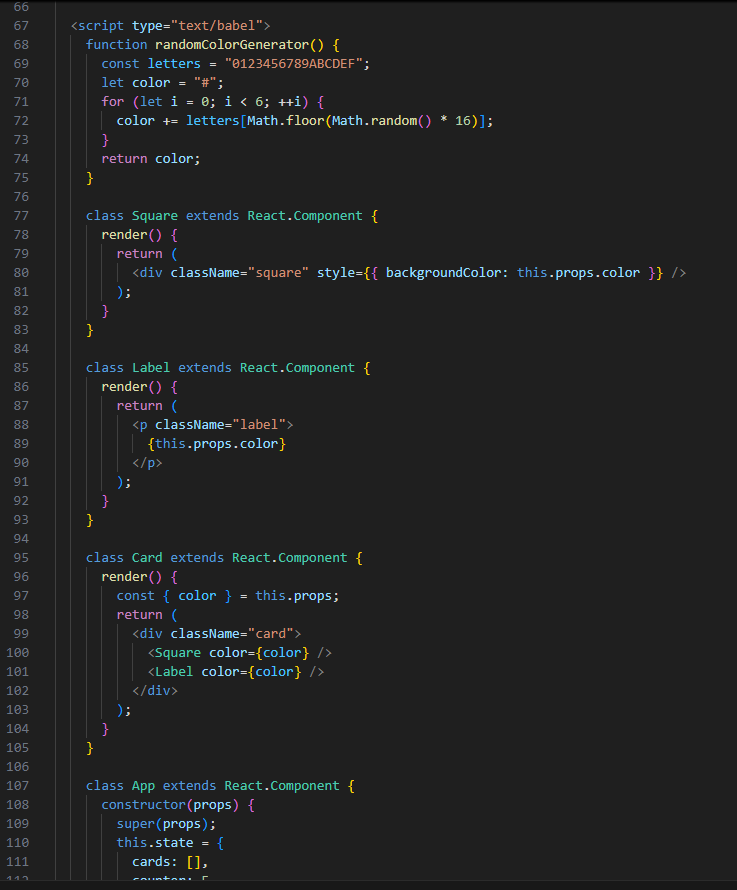Click constructor(props) on line 108
This screenshot has height=890, width=737.
click(x=170, y=805)
